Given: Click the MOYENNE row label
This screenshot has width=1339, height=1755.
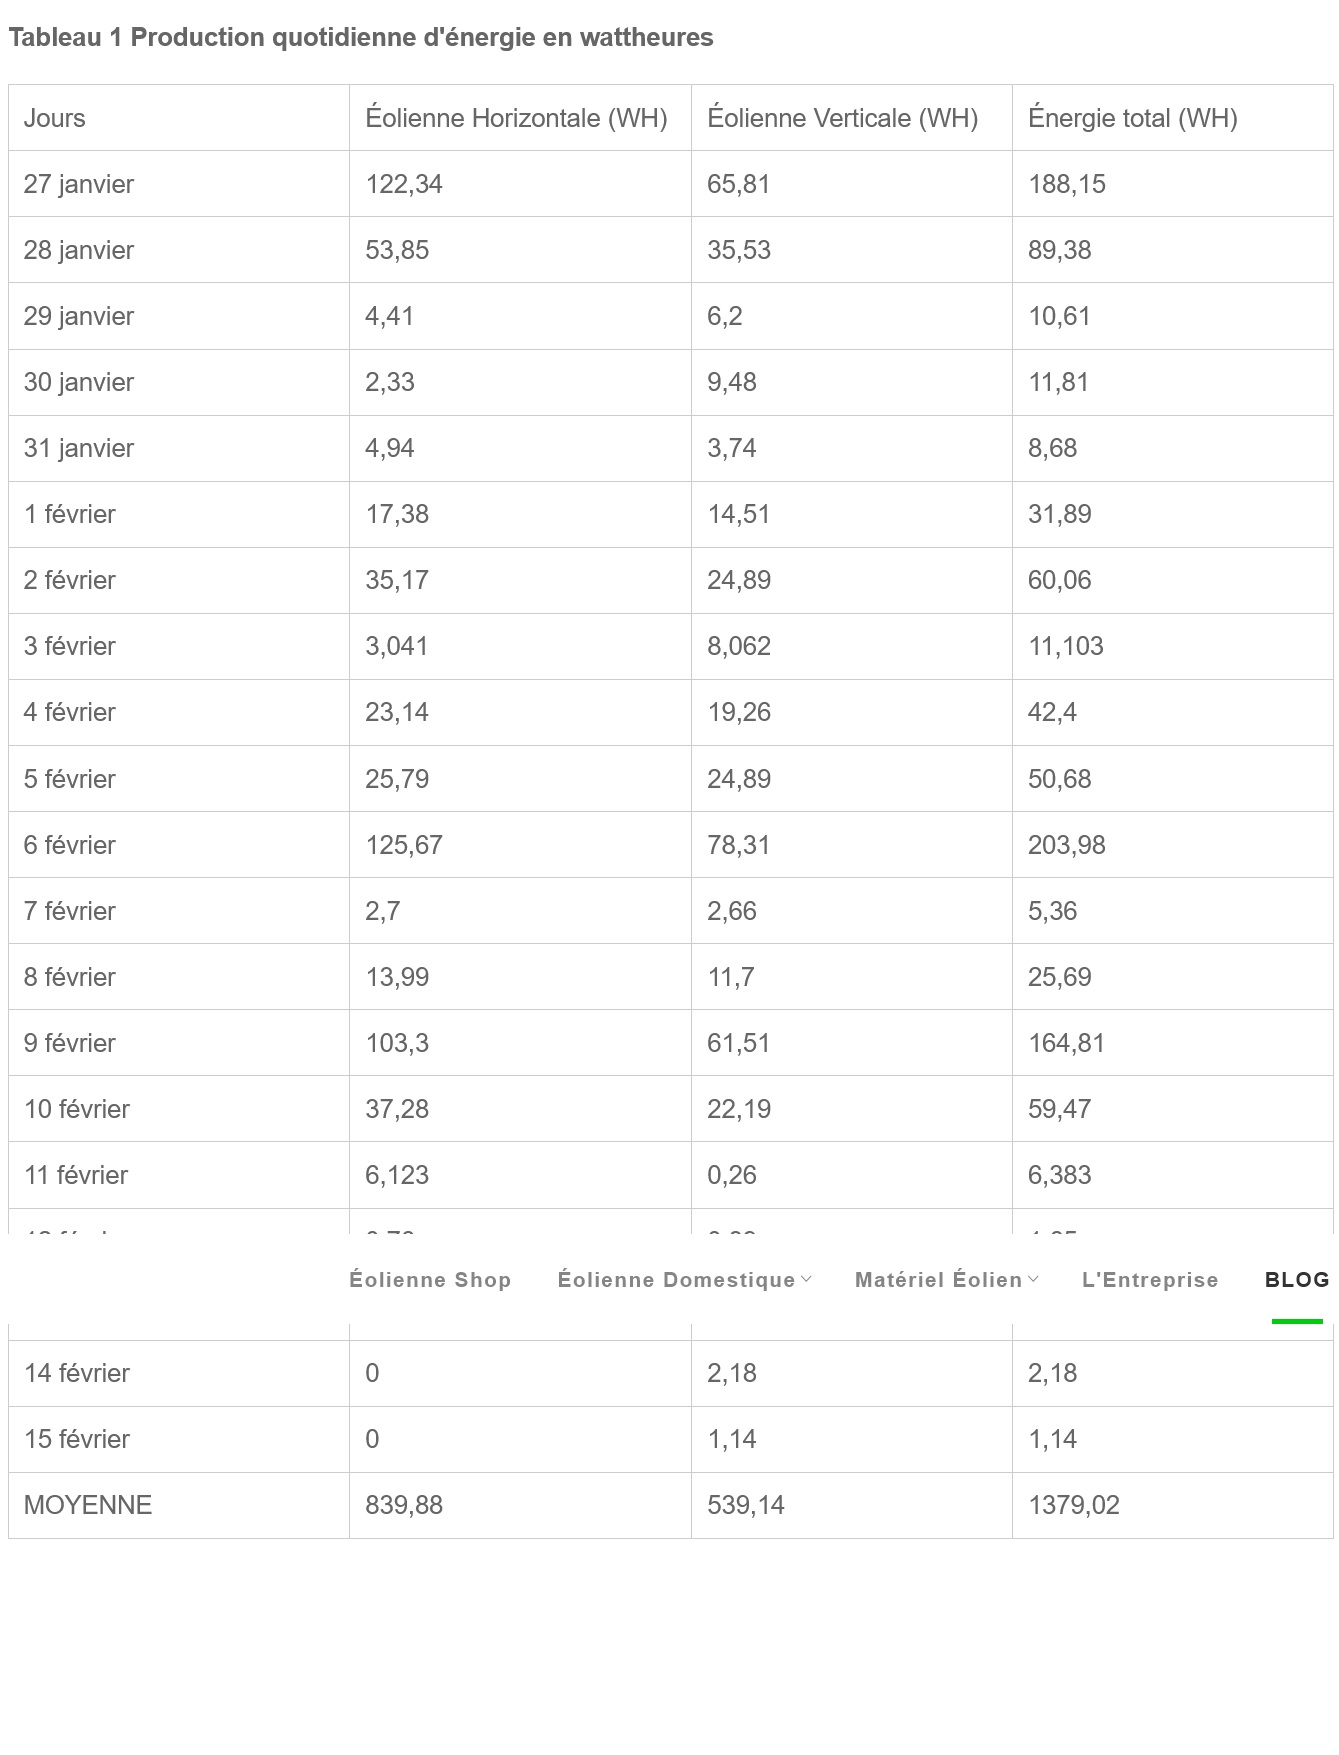Looking at the screenshot, I should click(88, 1505).
